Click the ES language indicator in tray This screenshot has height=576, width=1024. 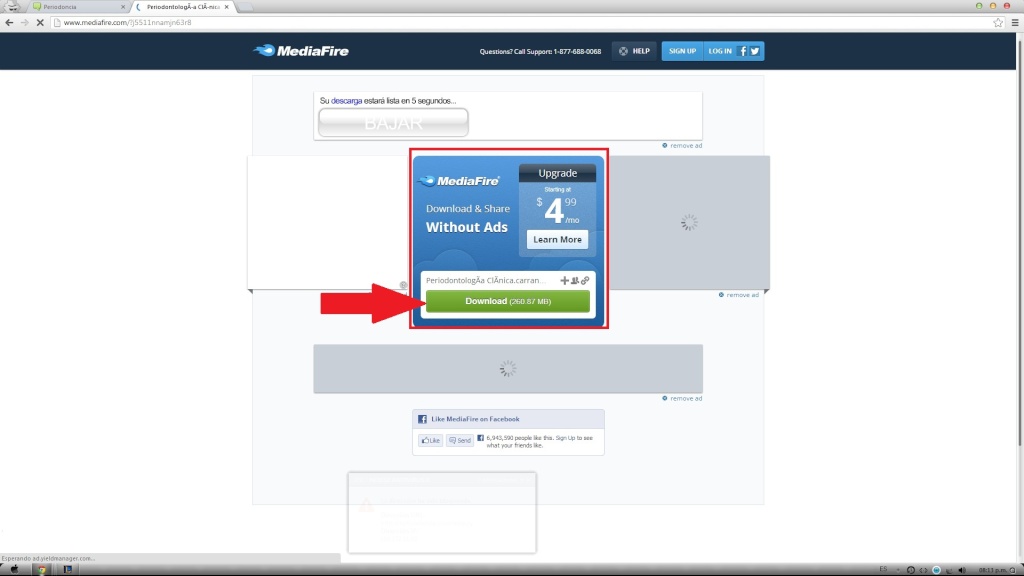tap(884, 569)
